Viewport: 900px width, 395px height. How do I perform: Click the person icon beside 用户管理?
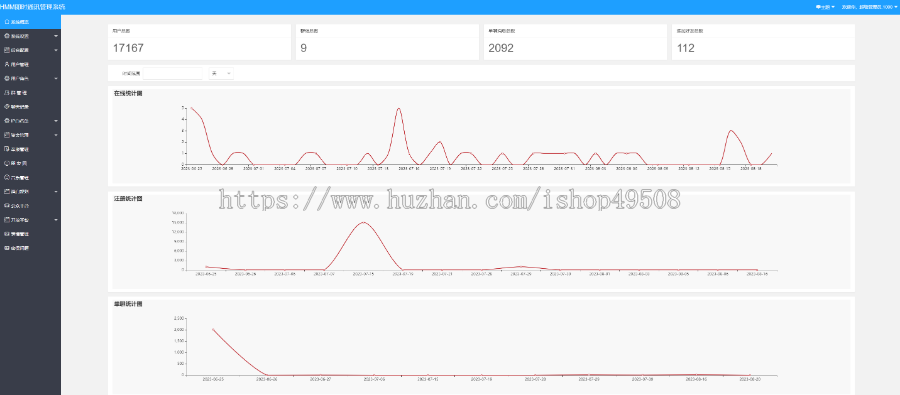pyautogui.click(x=6, y=64)
